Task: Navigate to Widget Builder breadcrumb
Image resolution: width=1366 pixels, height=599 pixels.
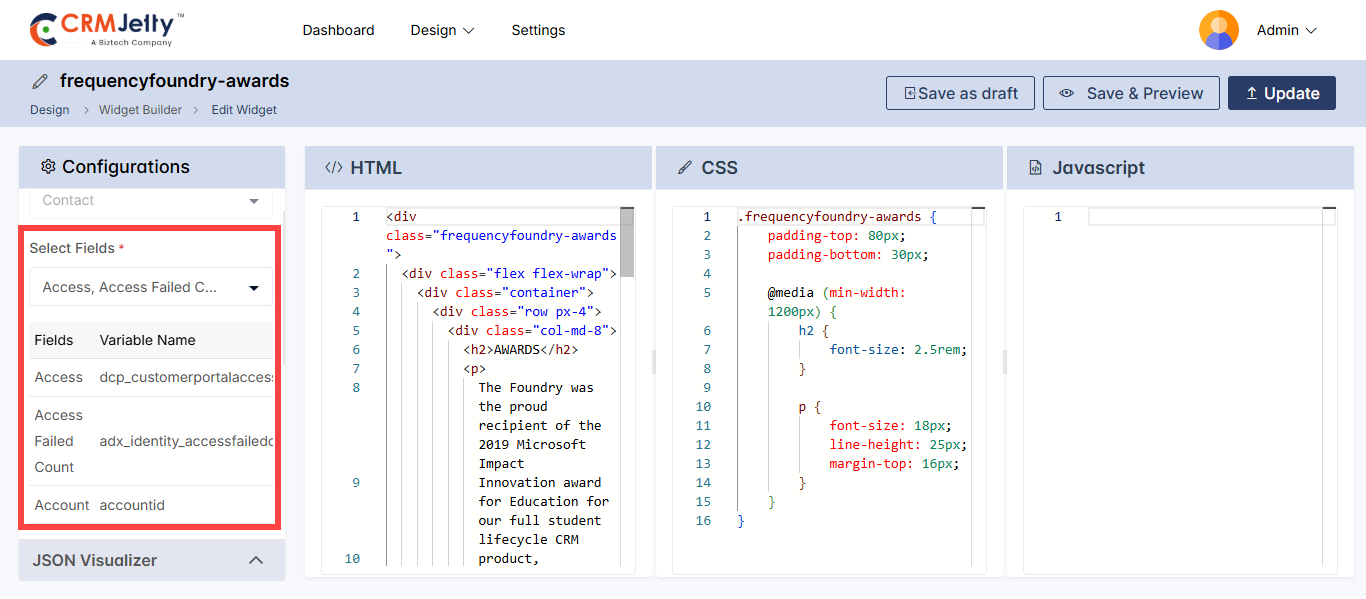Action: 140,110
